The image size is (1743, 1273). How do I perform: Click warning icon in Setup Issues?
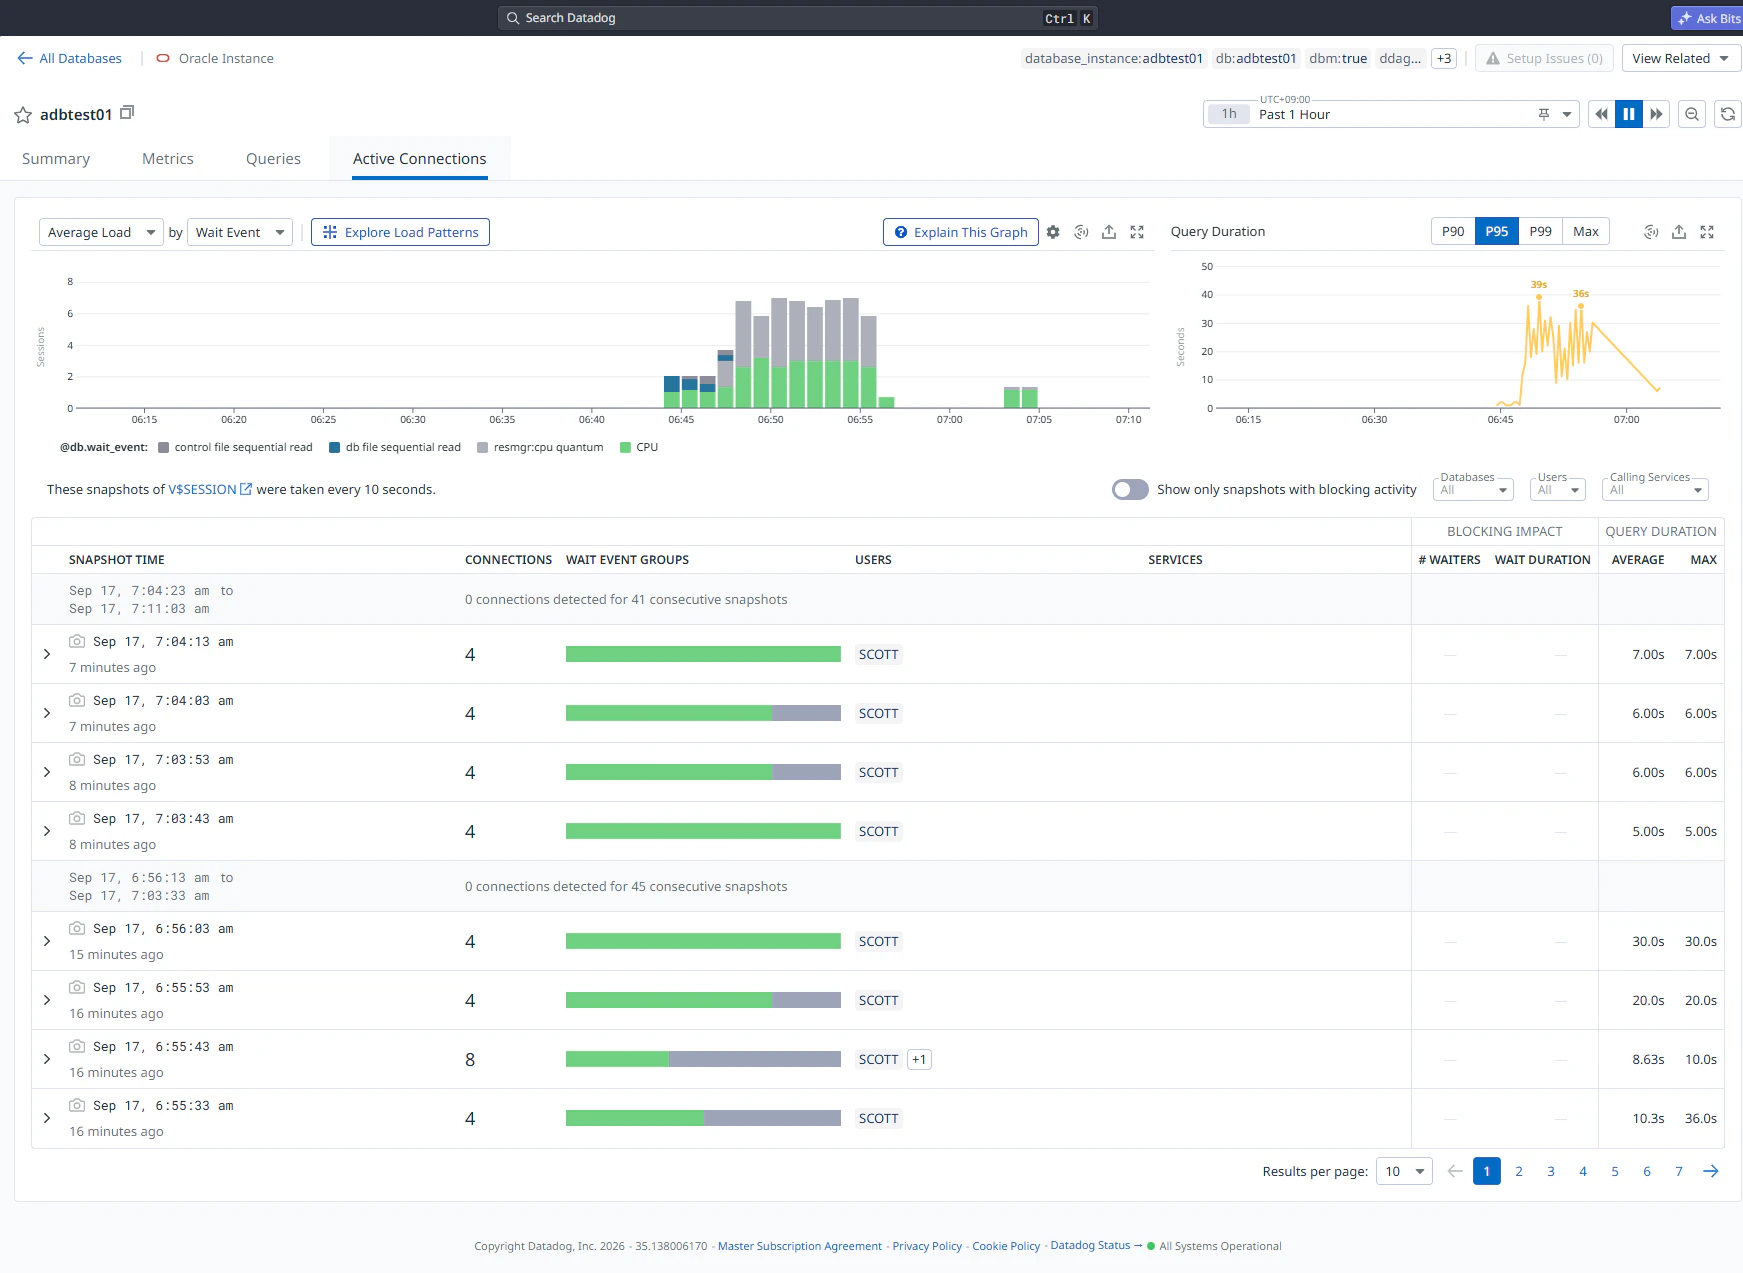coord(1493,58)
